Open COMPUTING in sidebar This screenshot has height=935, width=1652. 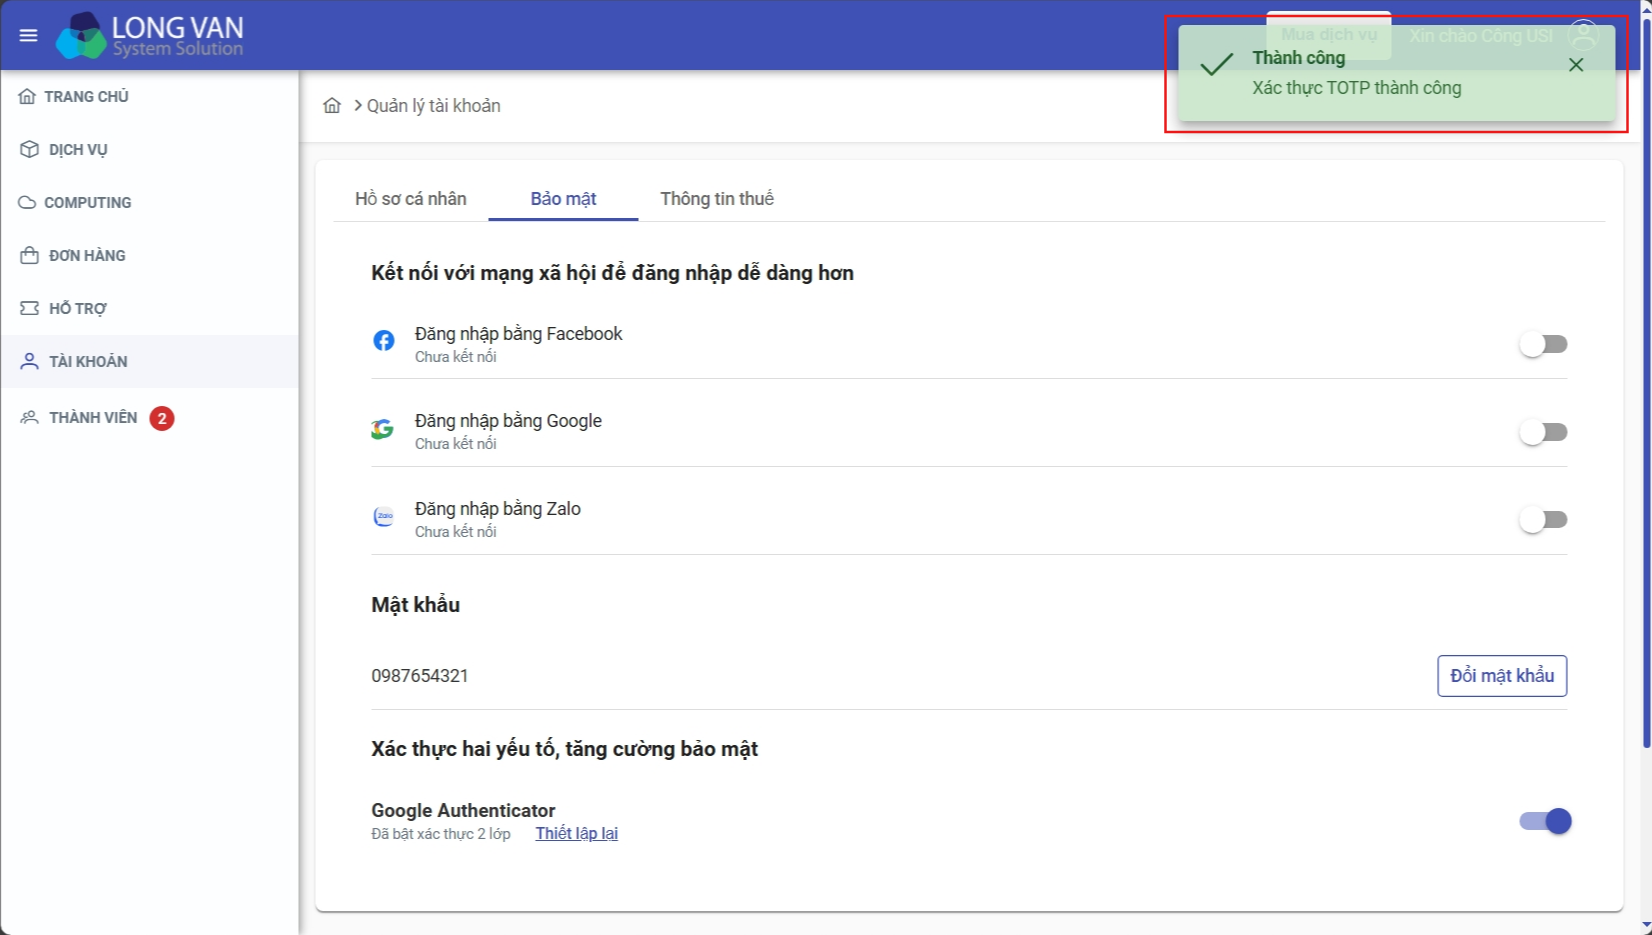point(150,203)
